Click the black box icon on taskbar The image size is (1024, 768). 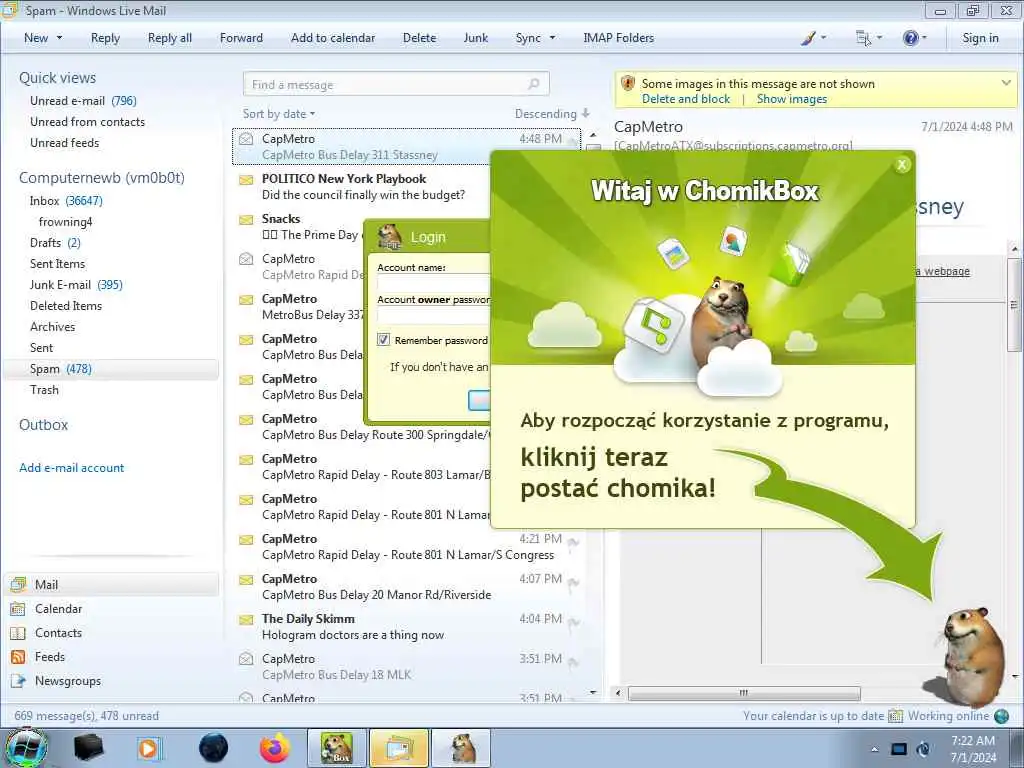tap(89, 748)
